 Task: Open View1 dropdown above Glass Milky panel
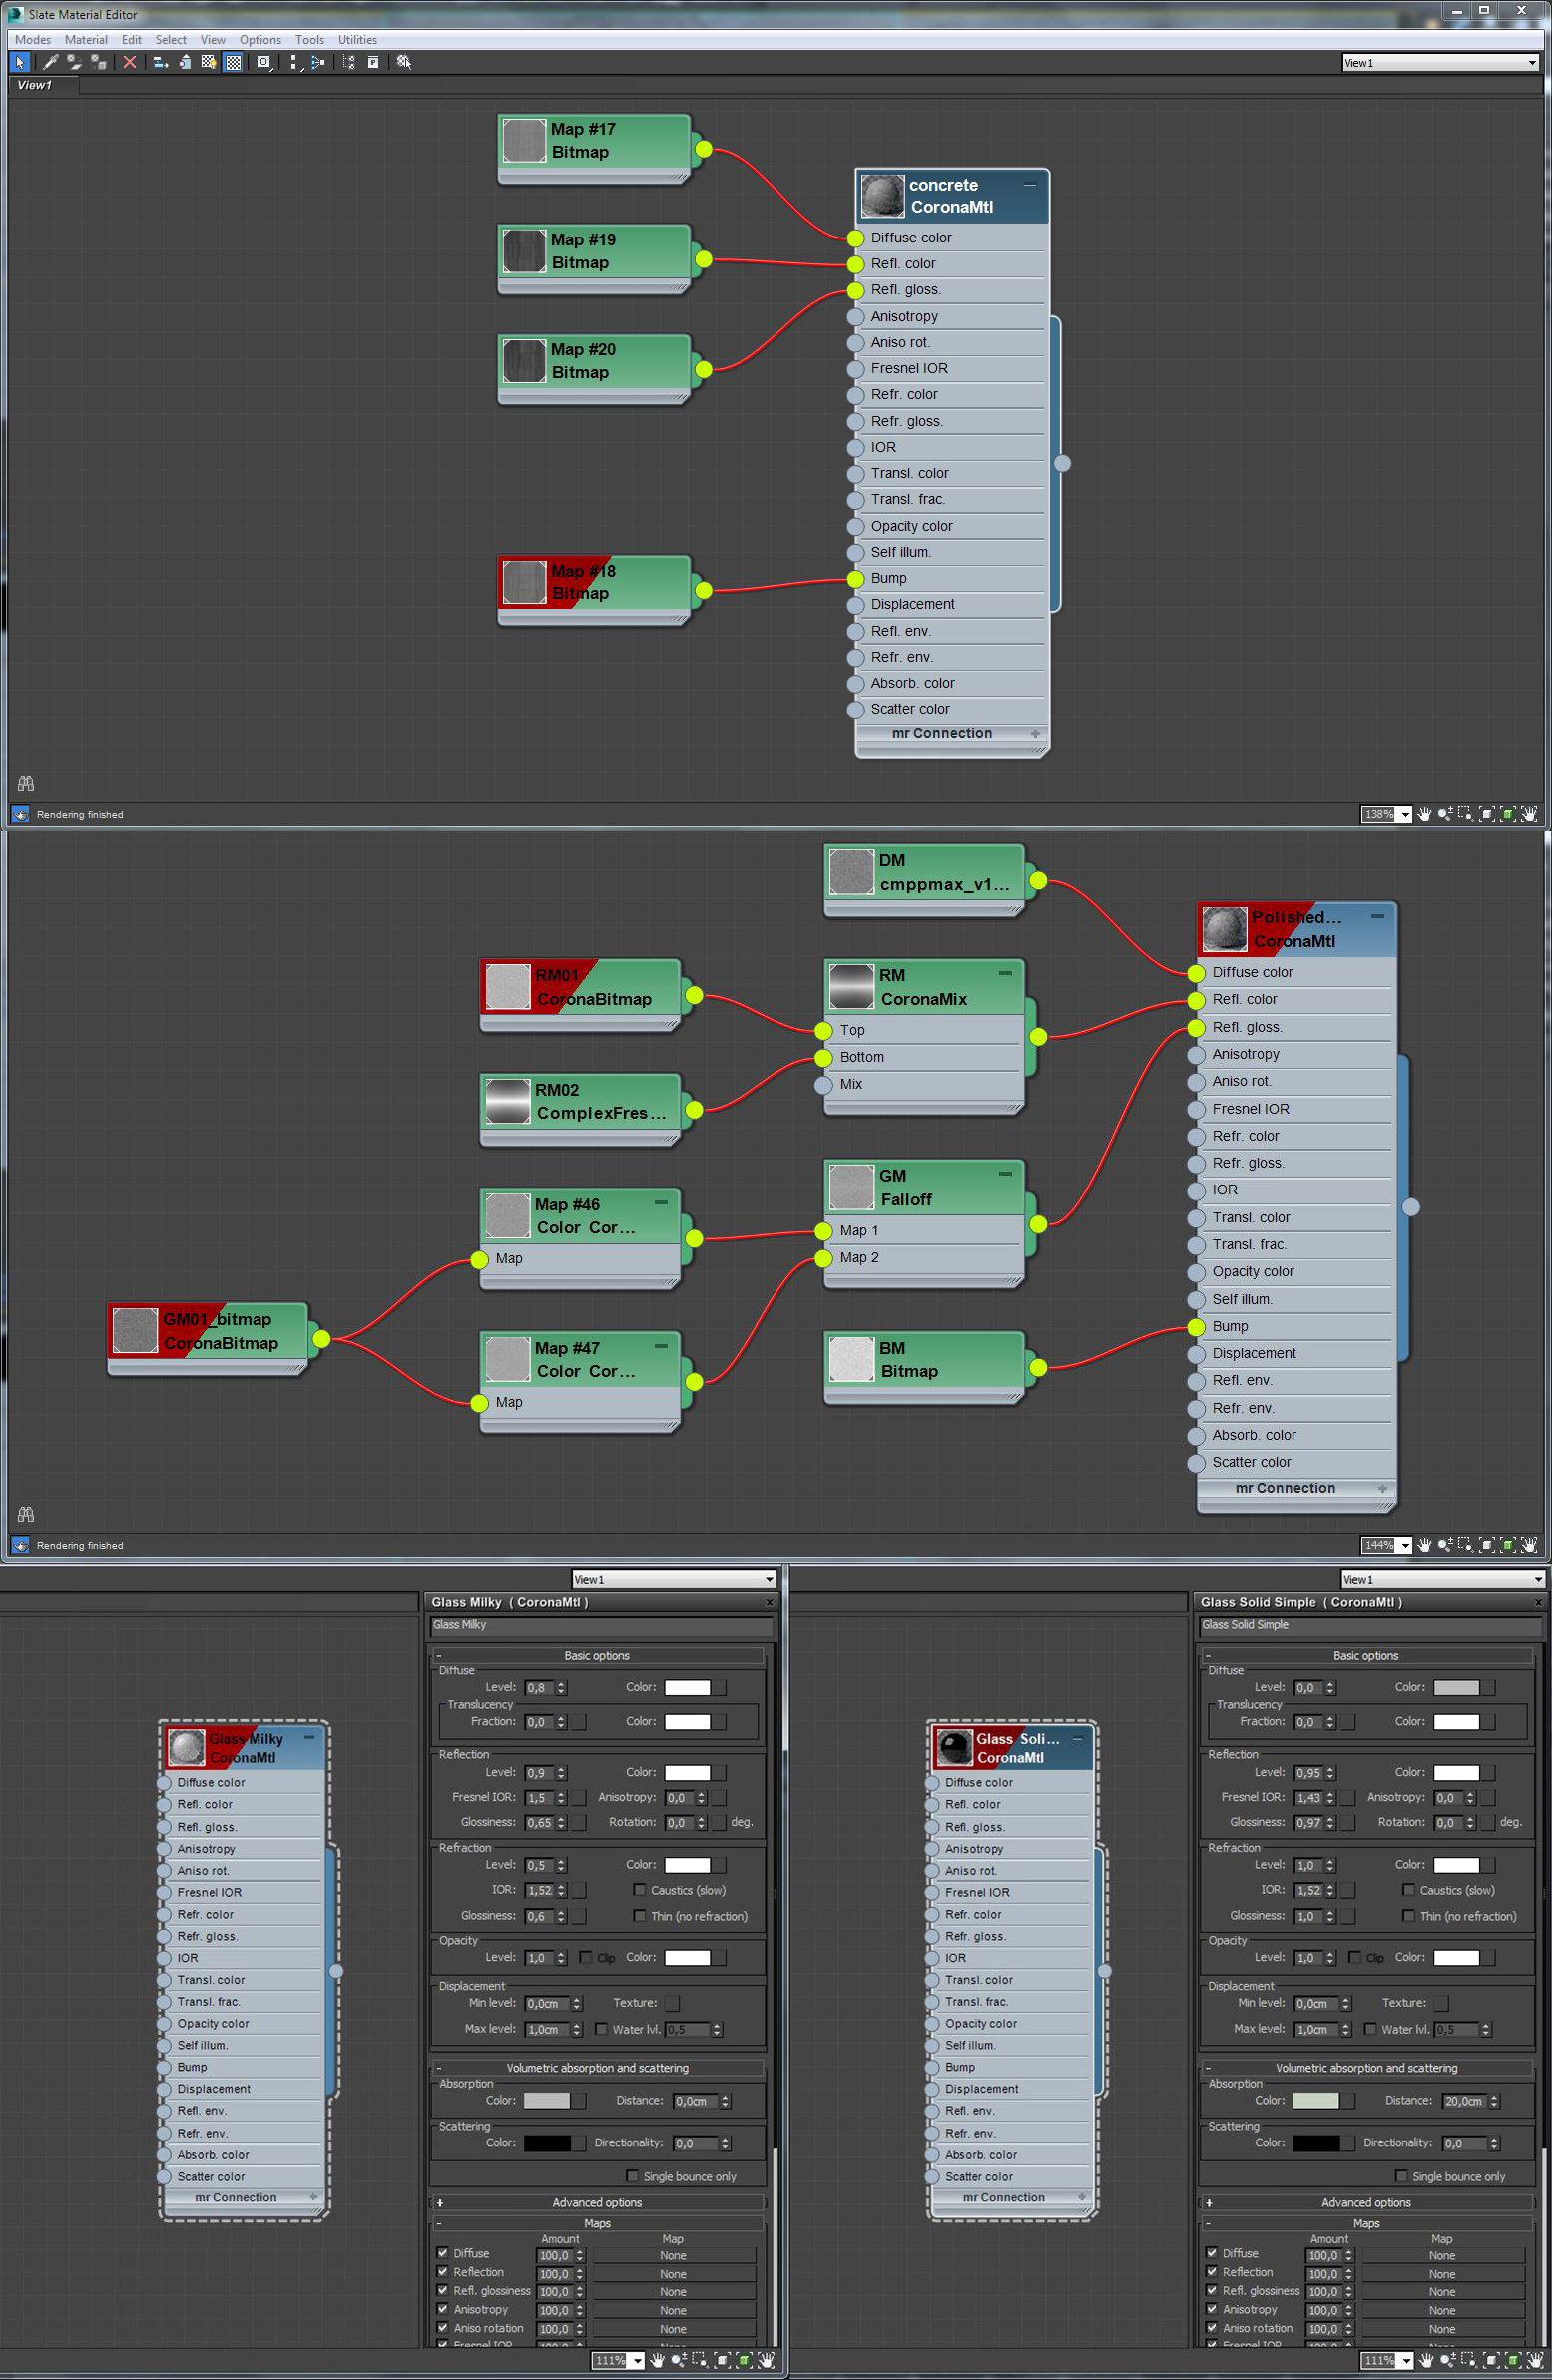(x=674, y=1579)
